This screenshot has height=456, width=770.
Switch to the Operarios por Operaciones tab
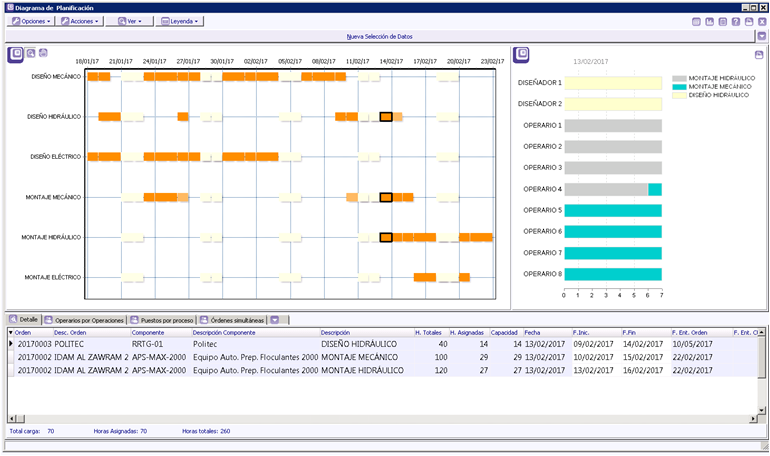(x=85, y=320)
